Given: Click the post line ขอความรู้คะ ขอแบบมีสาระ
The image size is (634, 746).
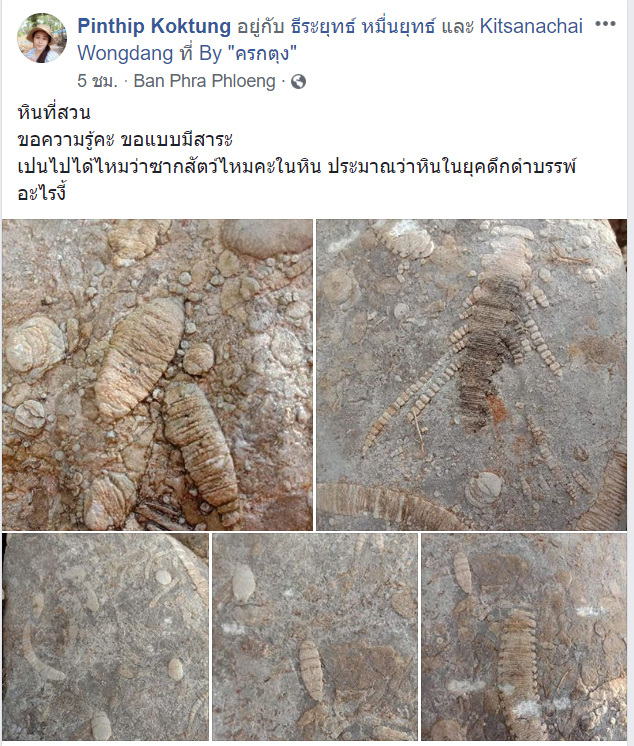Looking at the screenshot, I should coord(125,140).
